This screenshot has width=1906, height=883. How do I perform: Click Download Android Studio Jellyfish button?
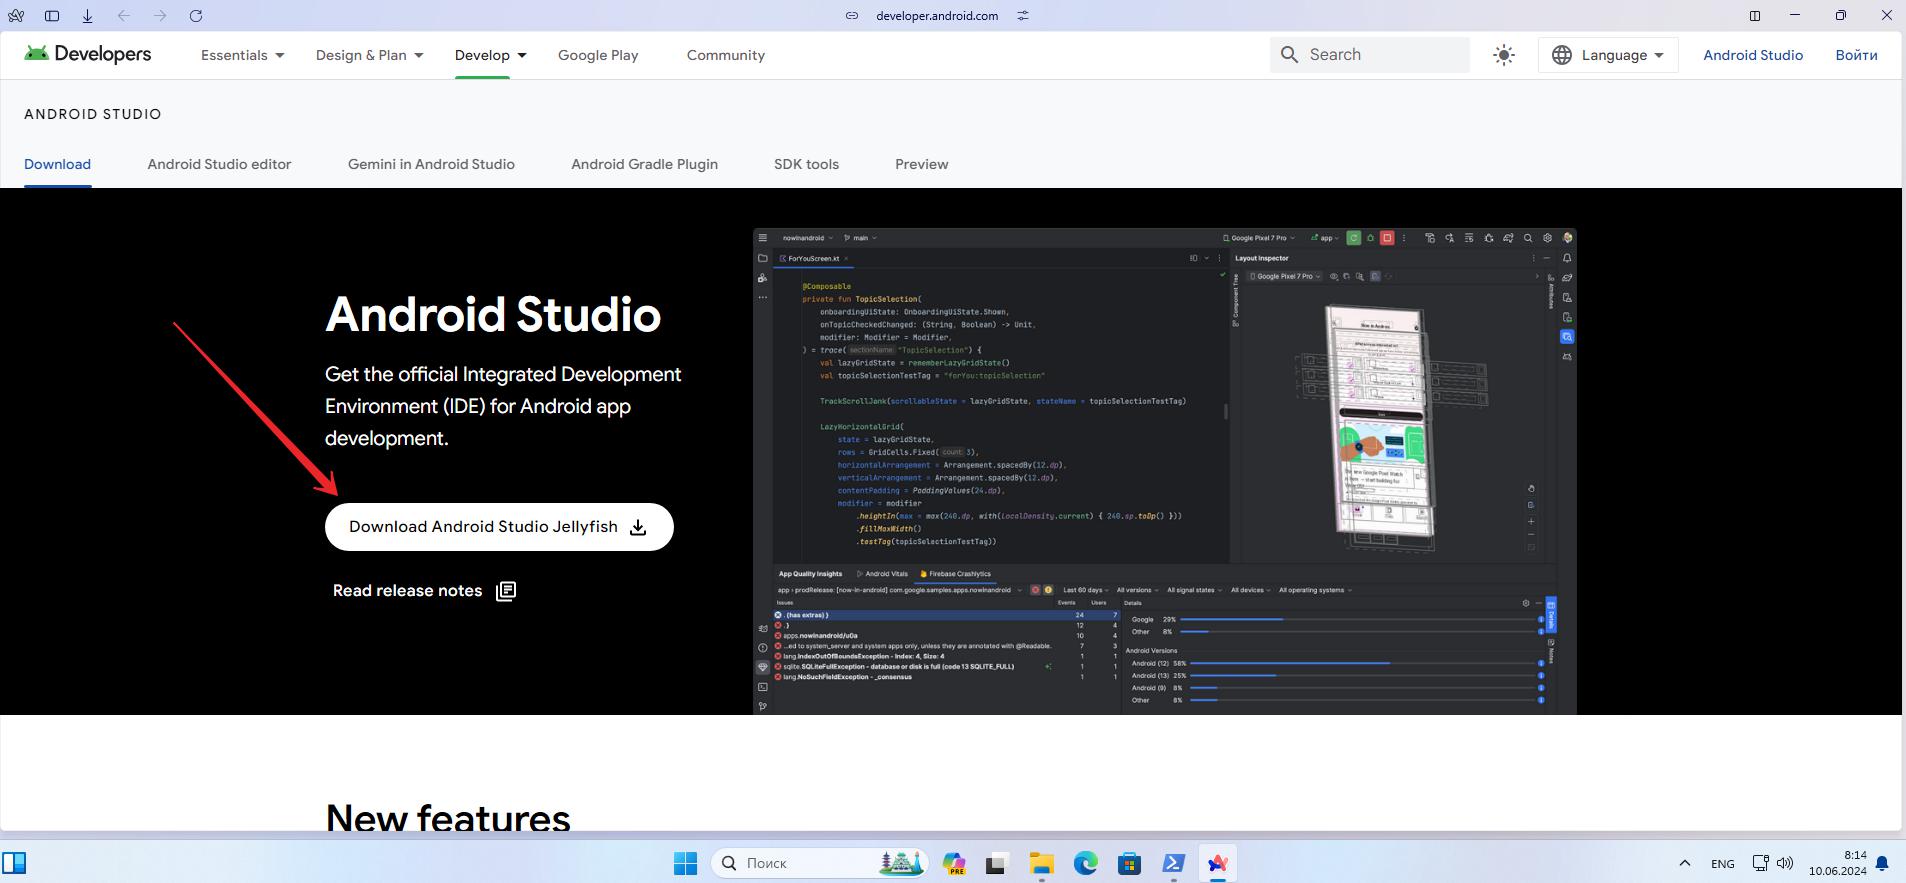[x=499, y=527]
